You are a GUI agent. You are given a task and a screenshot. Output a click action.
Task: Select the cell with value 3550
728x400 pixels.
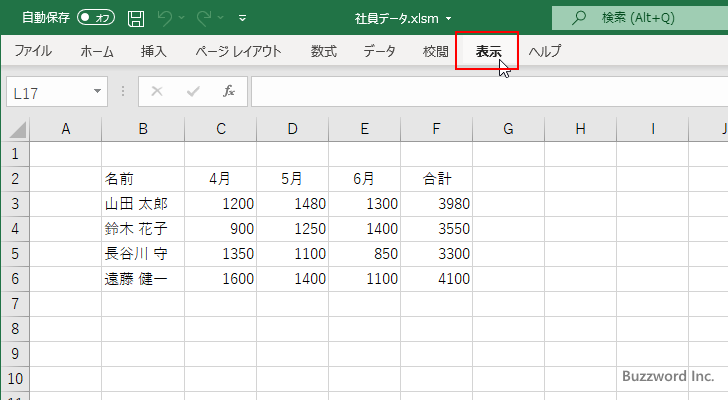436,229
